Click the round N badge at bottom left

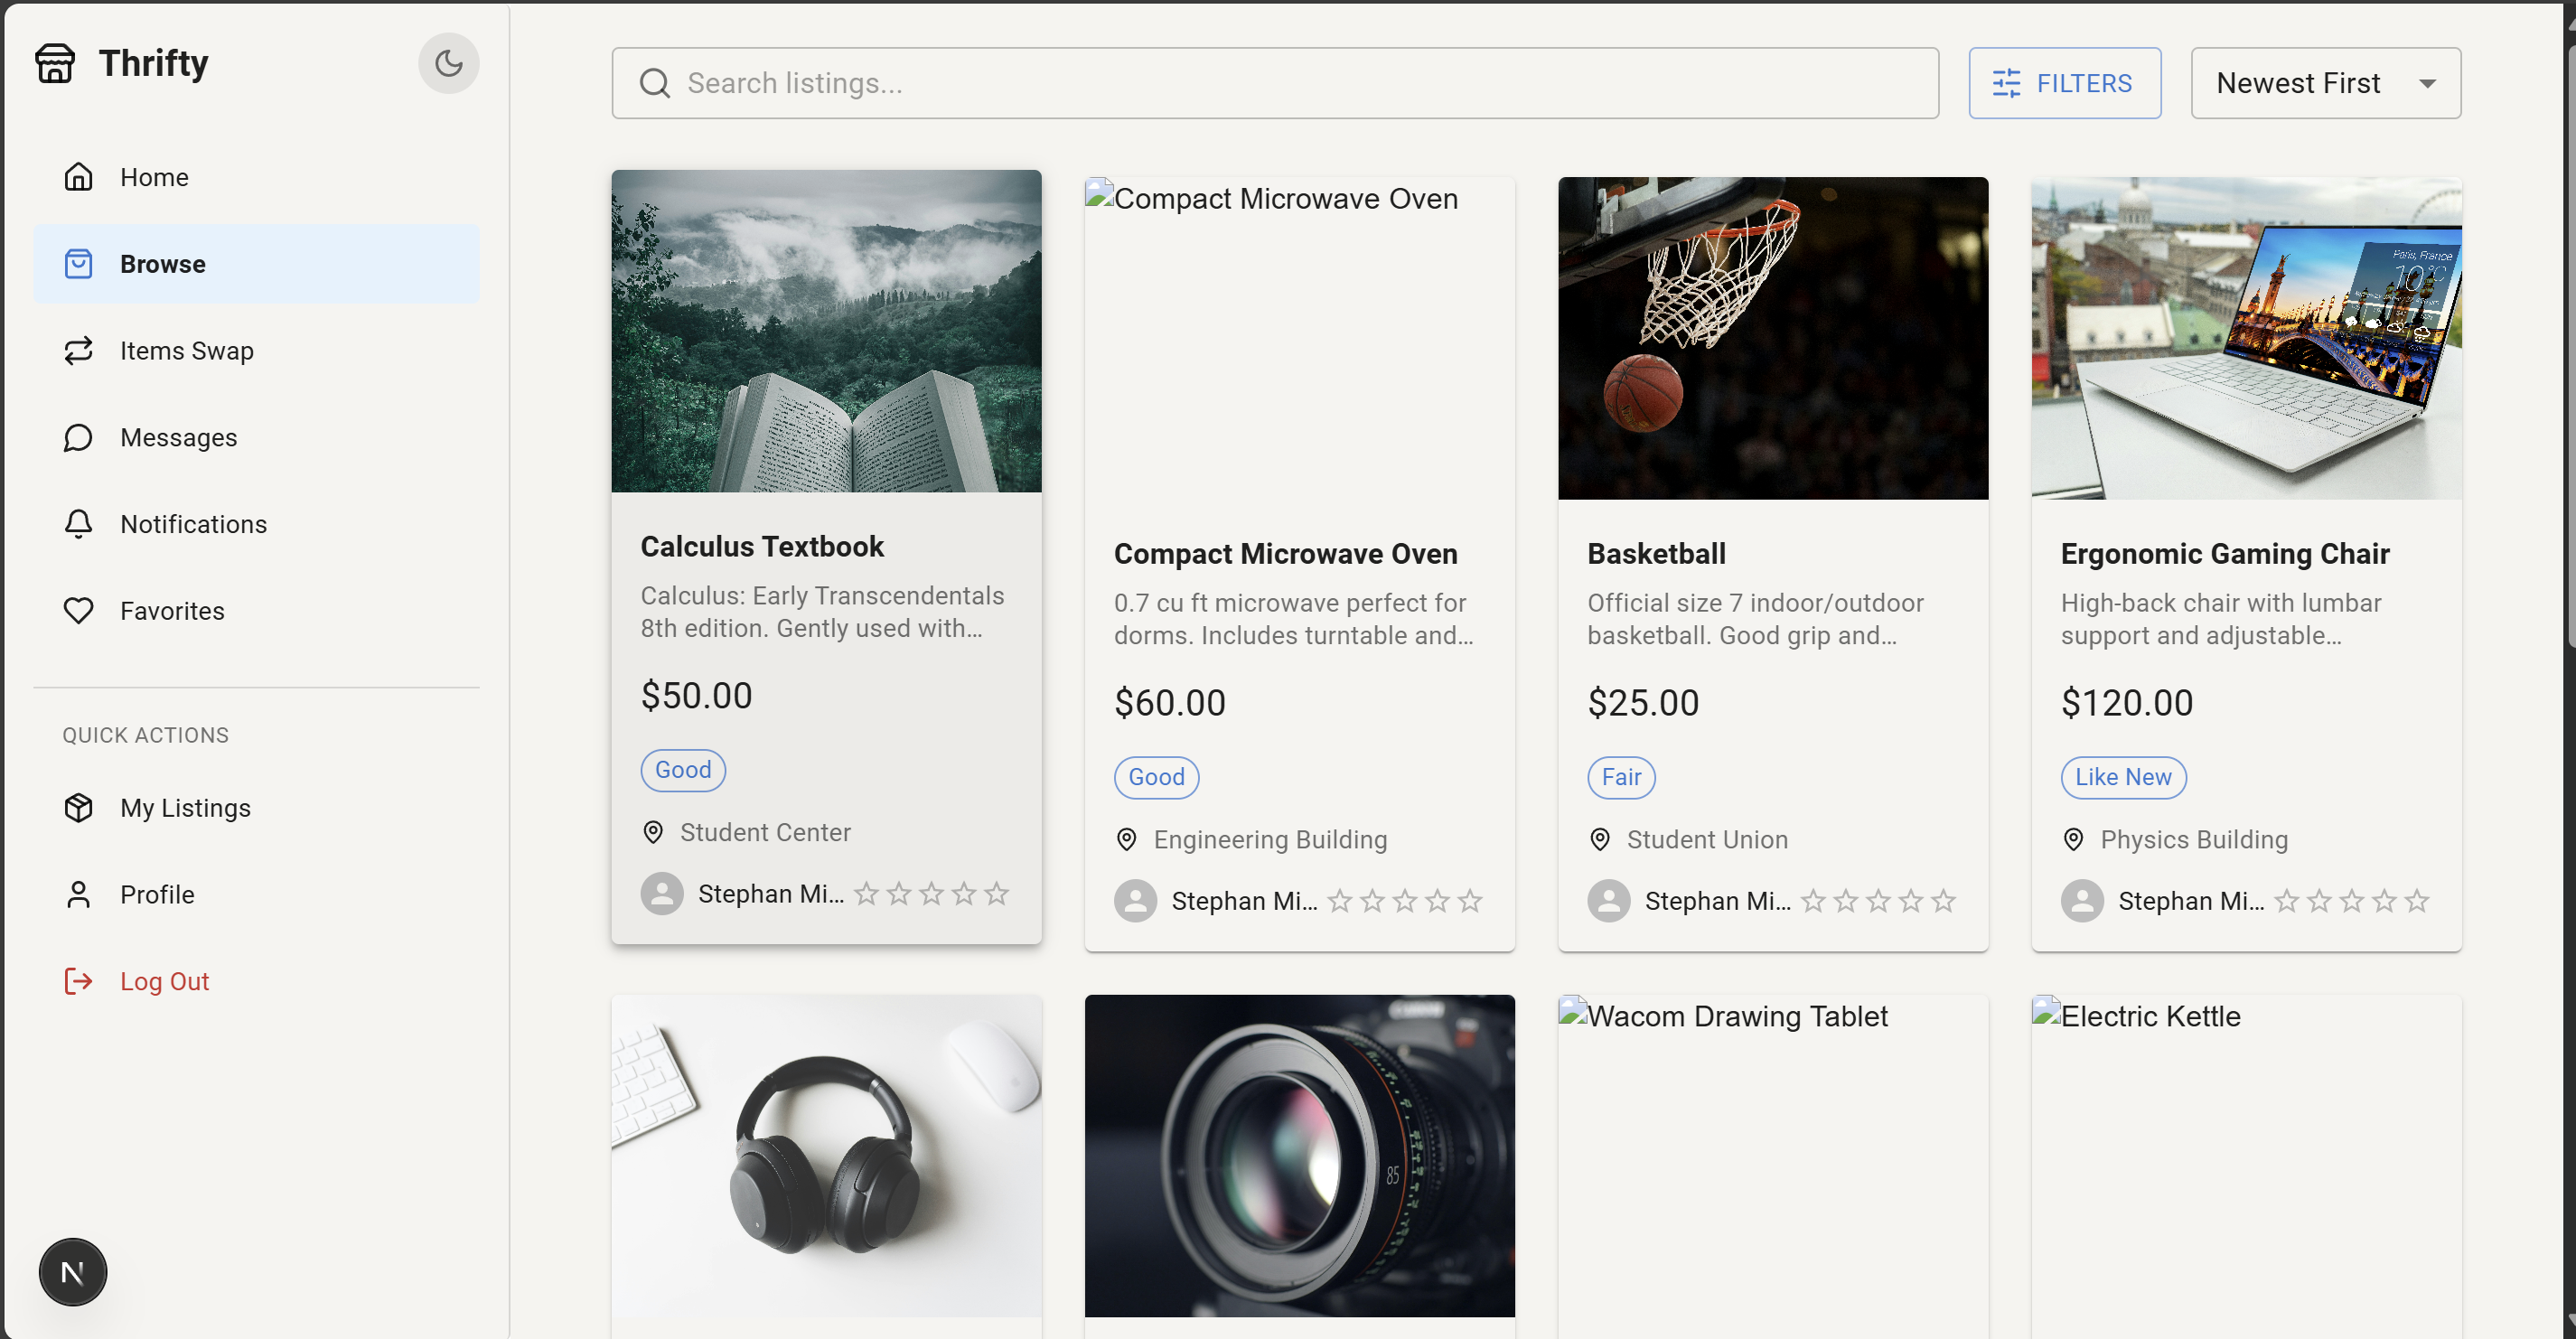[72, 1272]
